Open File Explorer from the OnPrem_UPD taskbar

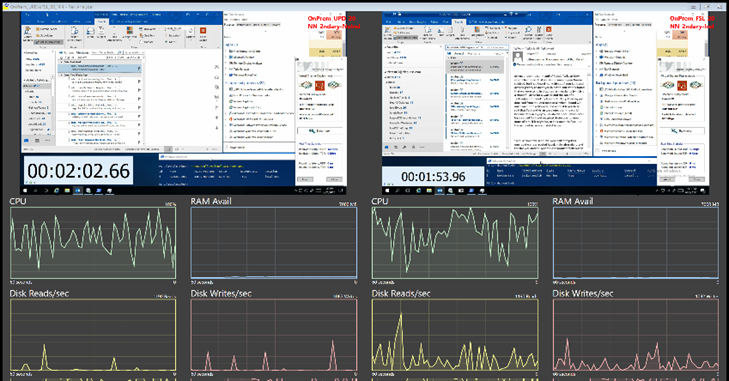[x=67, y=190]
